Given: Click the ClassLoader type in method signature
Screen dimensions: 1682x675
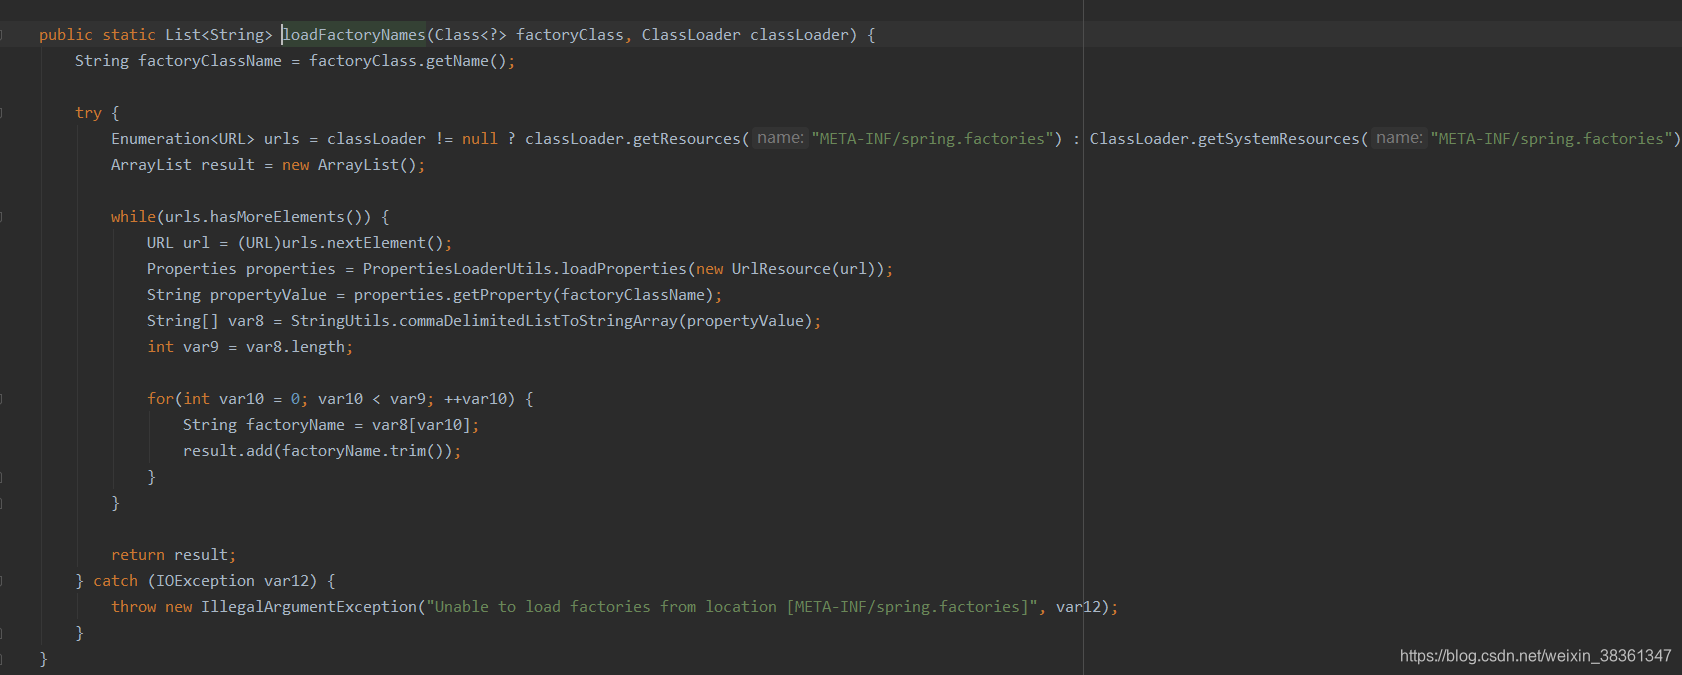Looking at the screenshot, I should (x=691, y=35).
